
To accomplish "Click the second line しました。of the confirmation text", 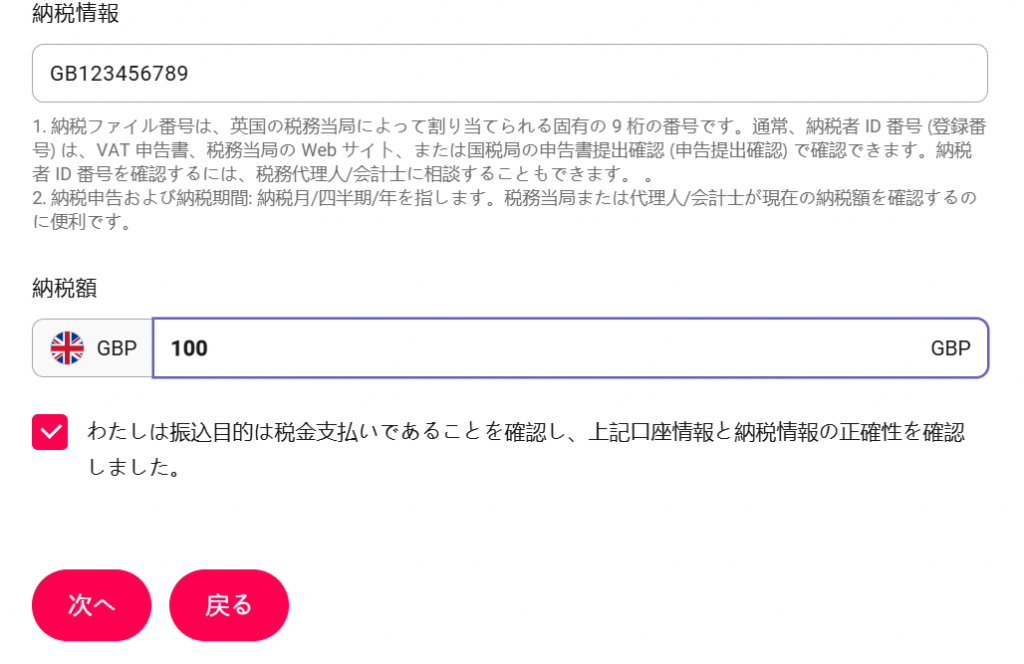I will [x=134, y=467].
